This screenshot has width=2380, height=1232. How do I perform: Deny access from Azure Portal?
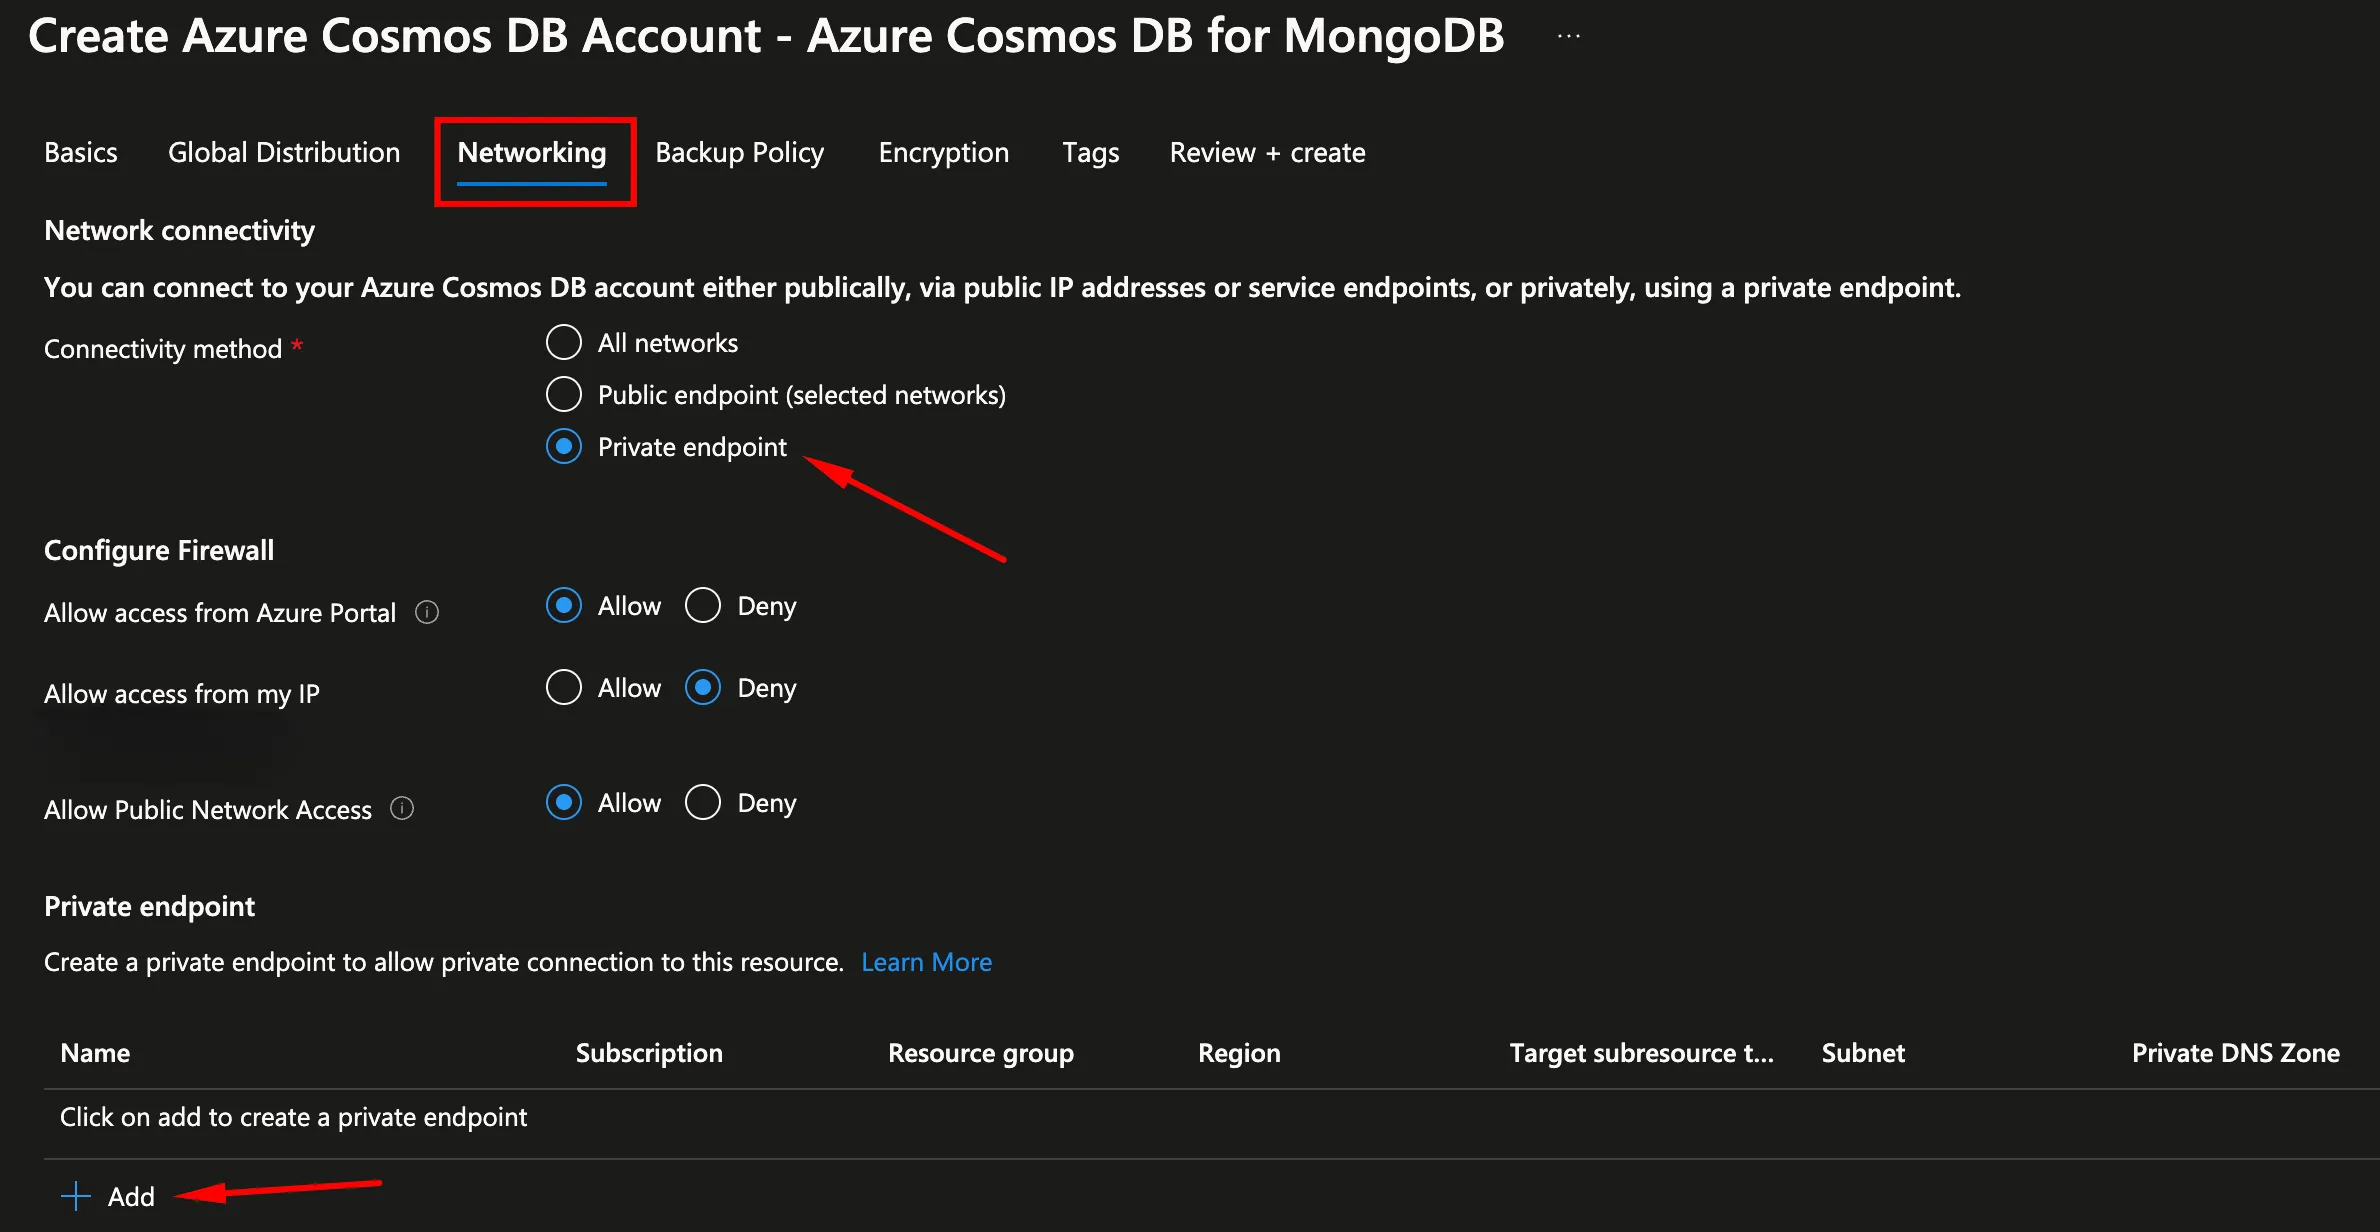point(703,605)
